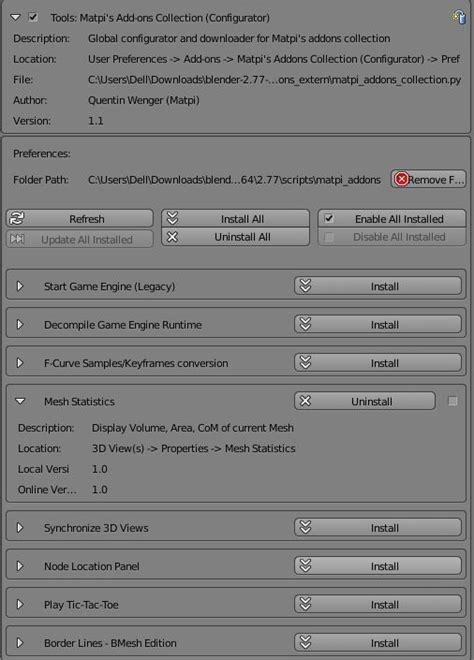Click the Global configurator description text
This screenshot has width=474, height=660.
click(239, 38)
